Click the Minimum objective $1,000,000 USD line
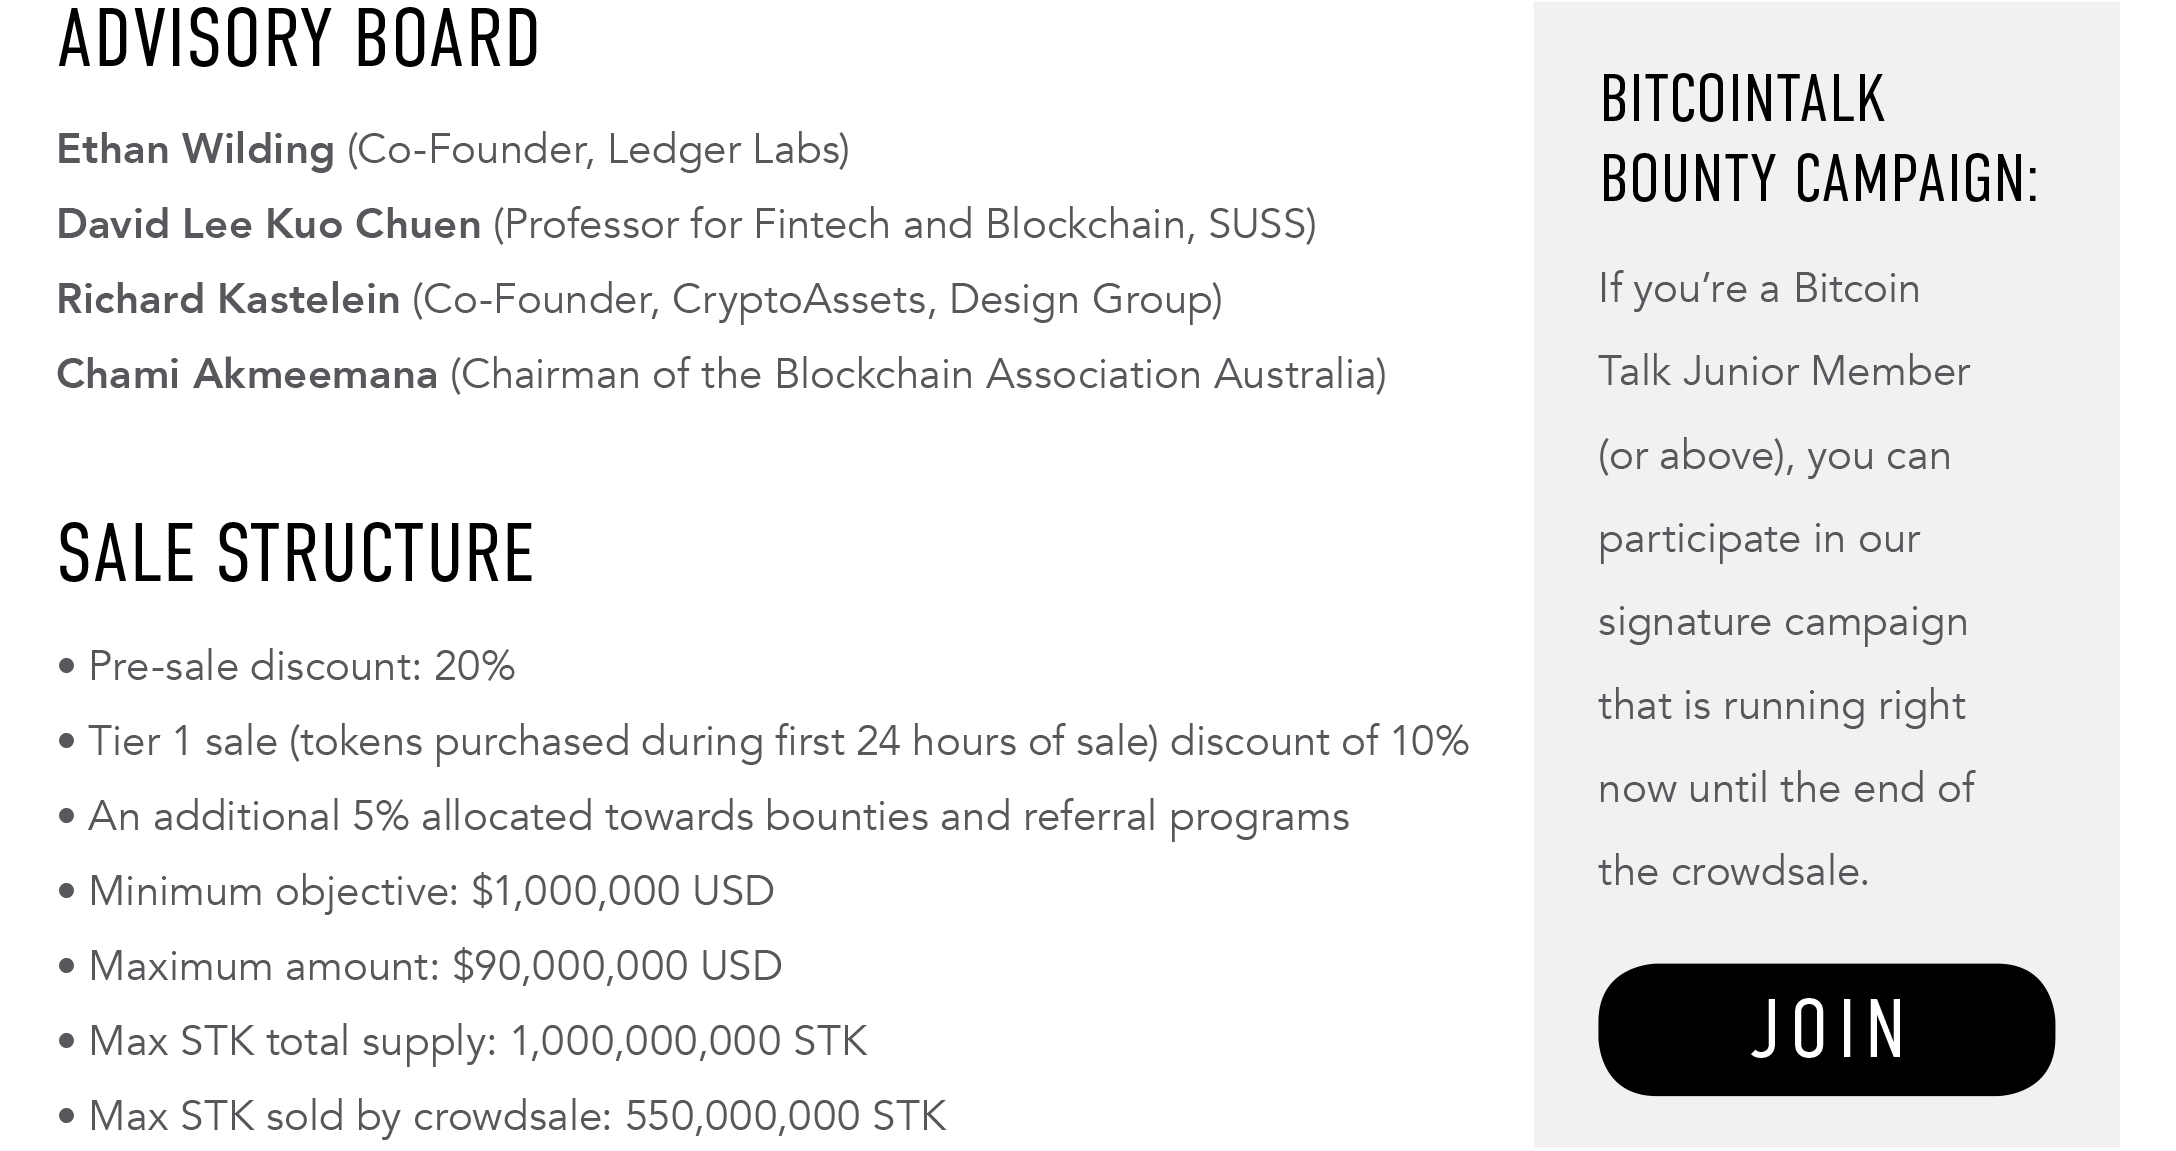Screen dimensions: 2176x1151 (416, 891)
